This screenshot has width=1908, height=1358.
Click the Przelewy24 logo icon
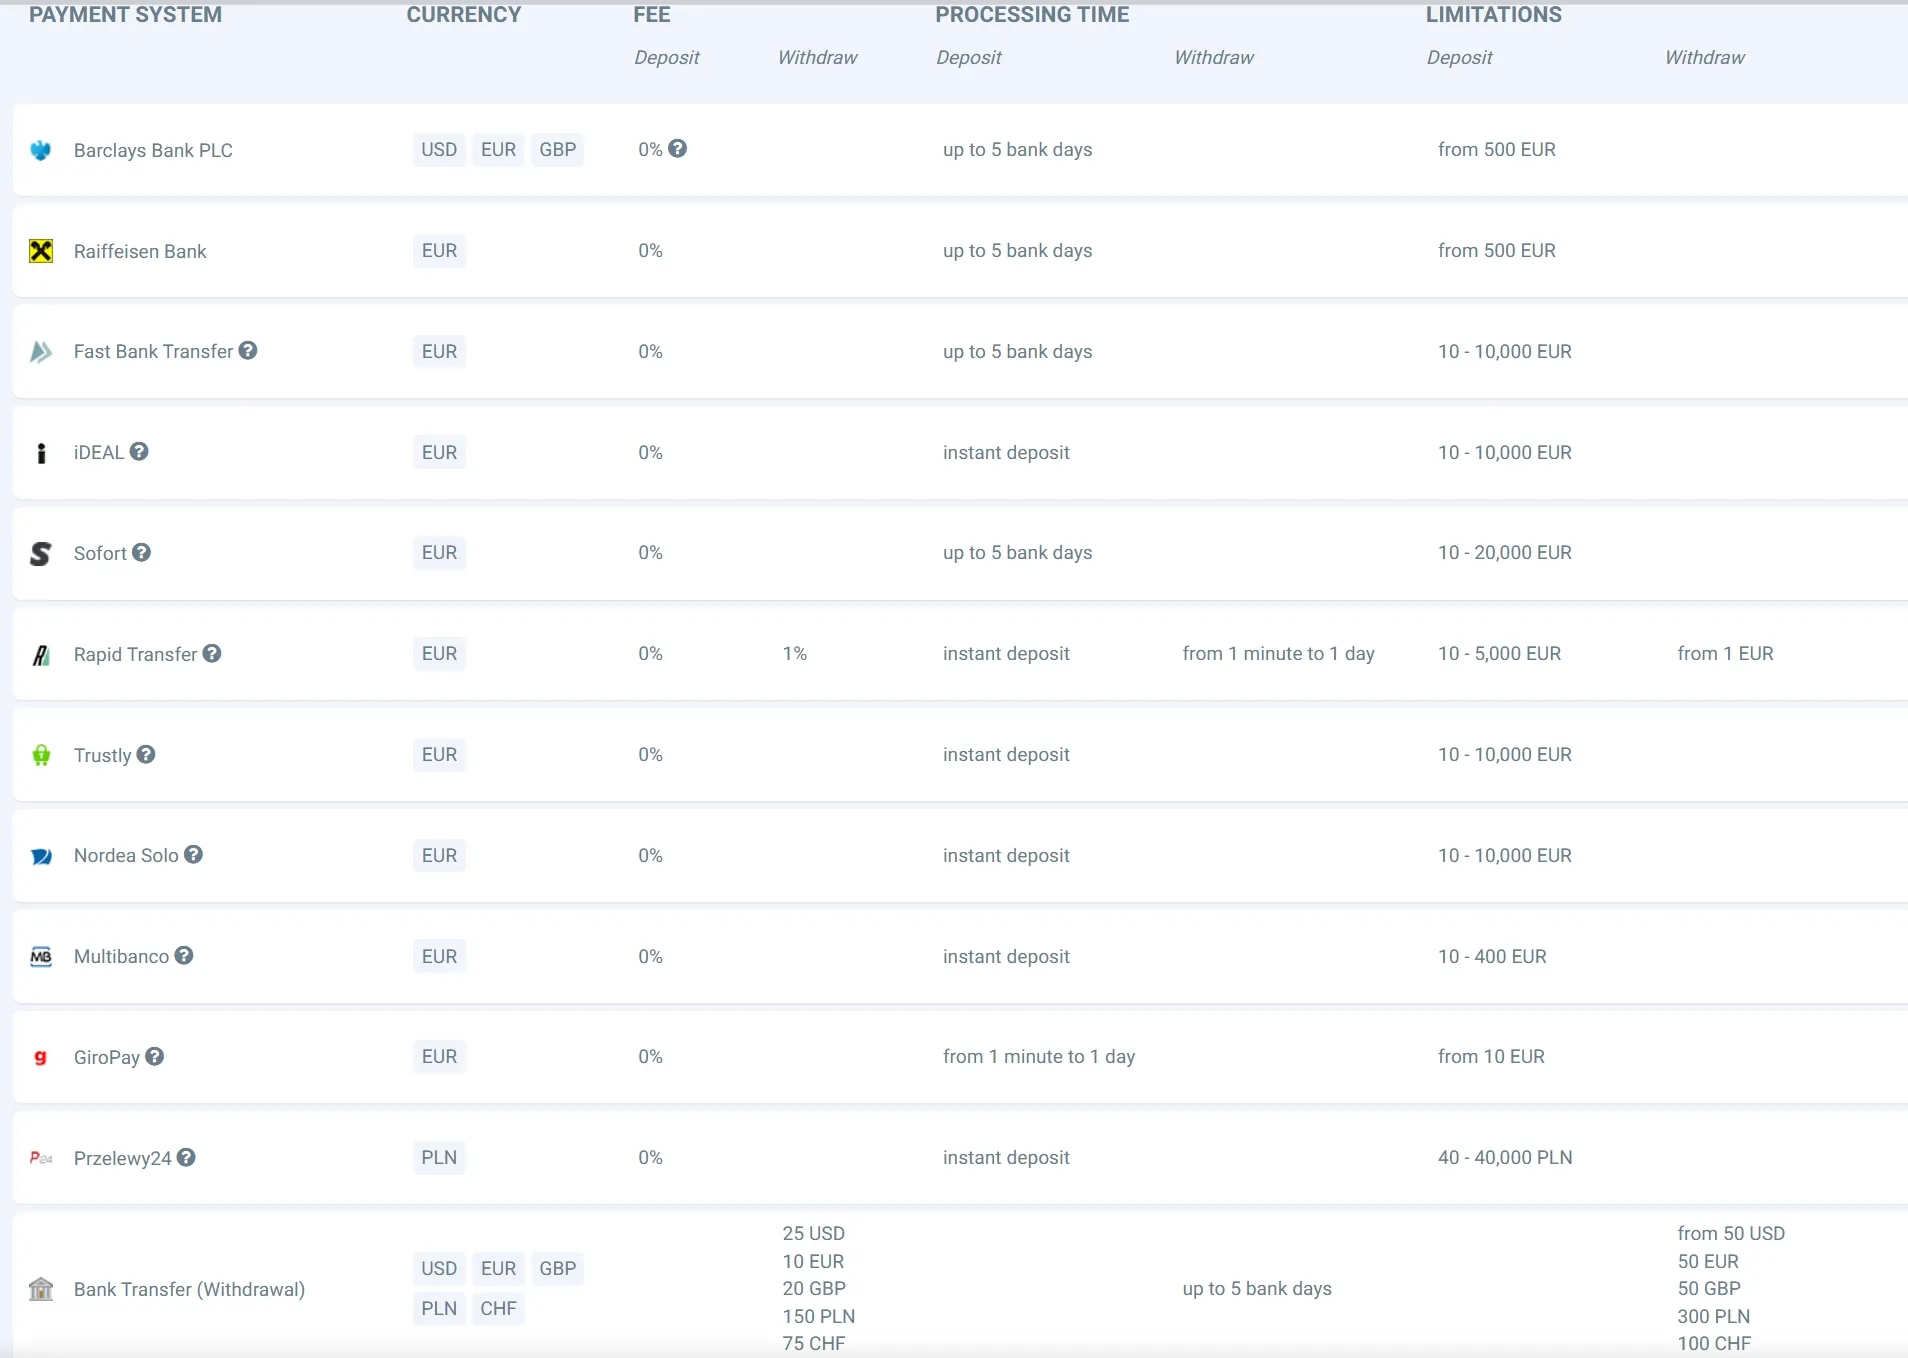click(x=41, y=1158)
